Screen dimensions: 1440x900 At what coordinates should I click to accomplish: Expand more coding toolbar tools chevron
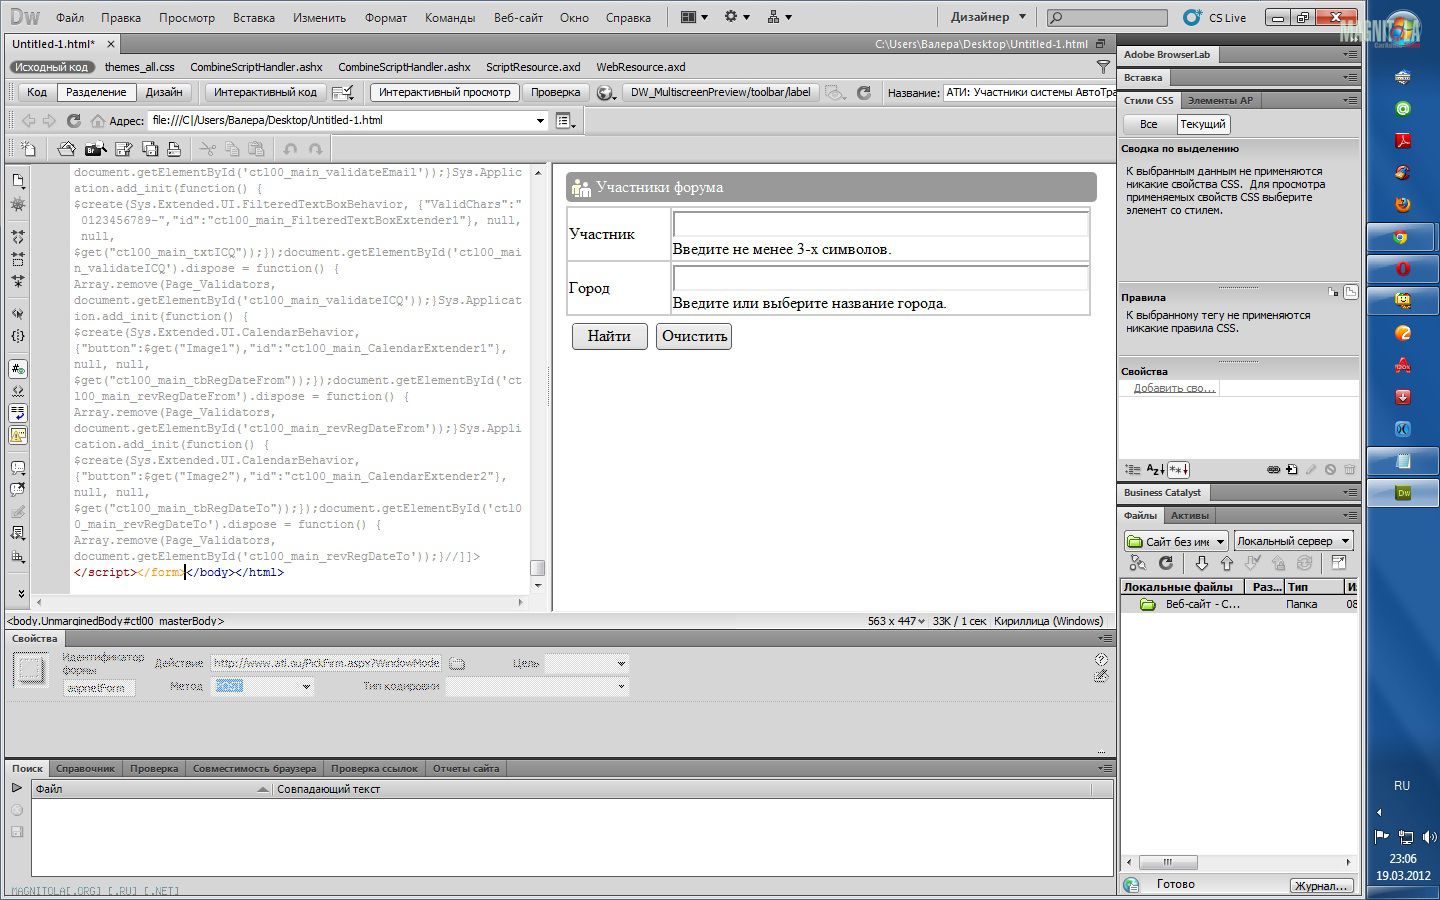[x=20, y=593]
